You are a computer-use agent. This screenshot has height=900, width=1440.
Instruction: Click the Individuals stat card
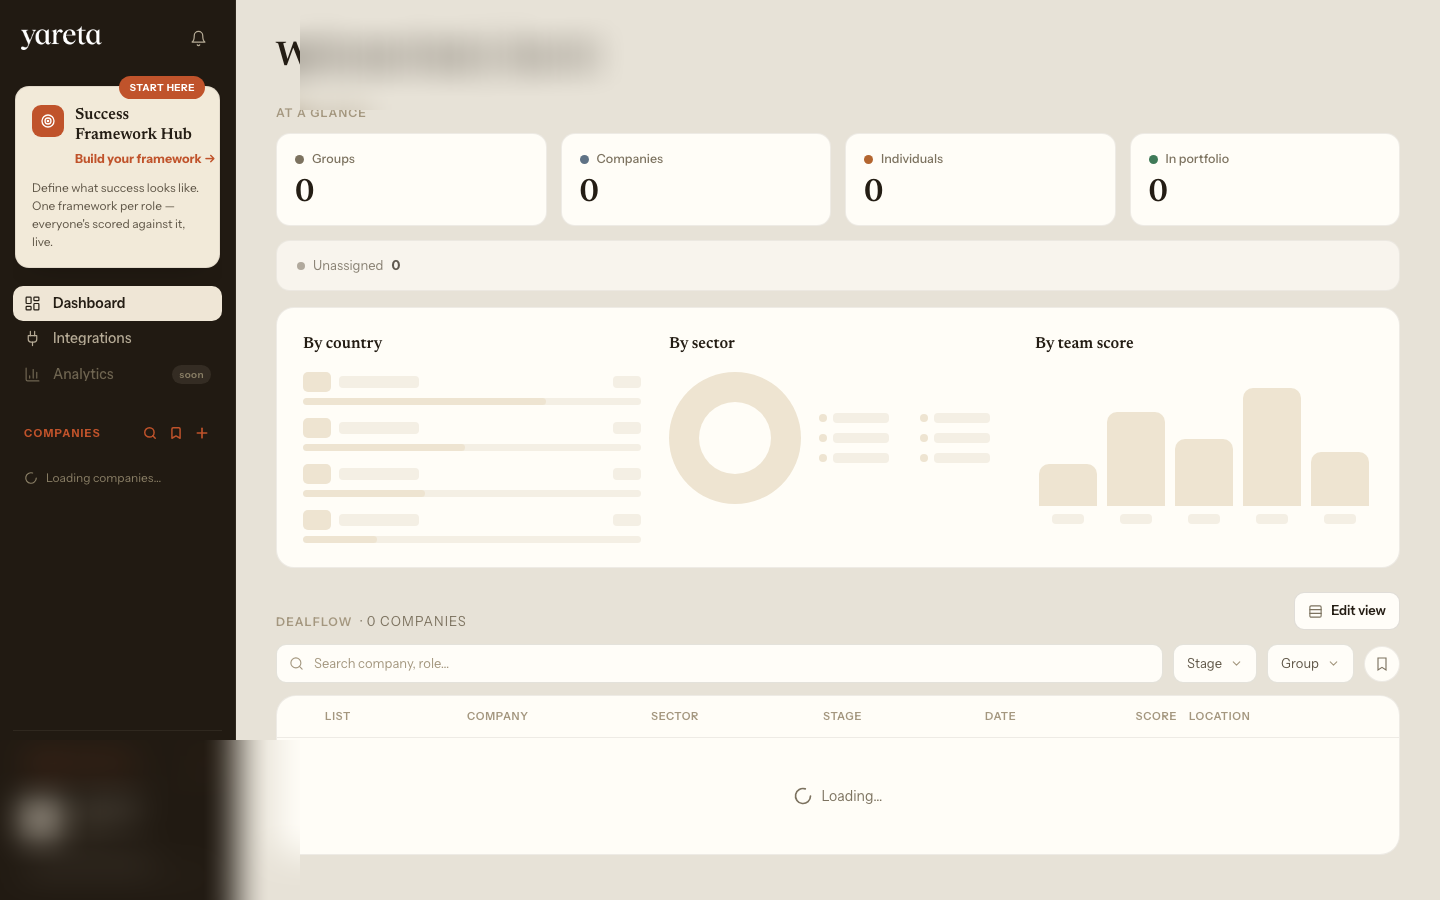point(980,179)
